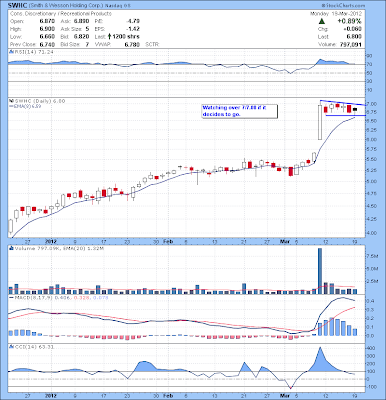Screen dimensions: 386x400
Task: Click the SWHC (Daily) price legend icon
Action: tap(11, 101)
